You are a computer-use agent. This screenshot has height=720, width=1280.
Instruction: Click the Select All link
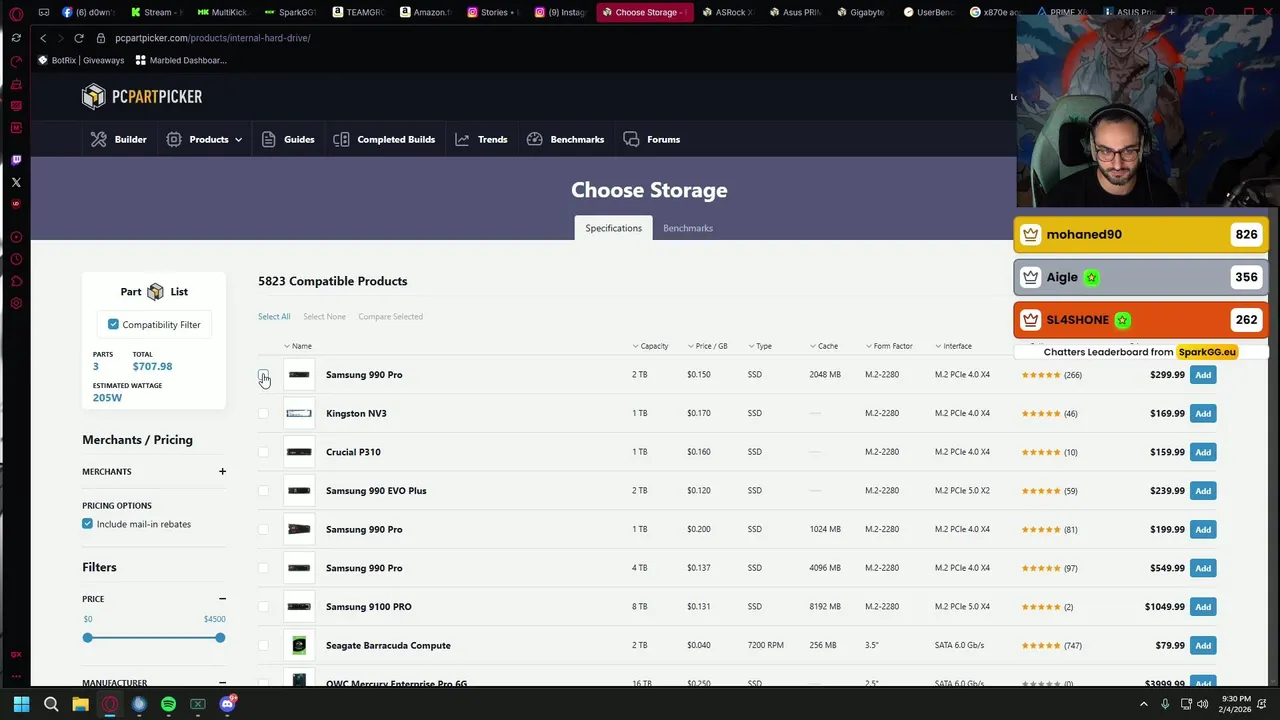tap(274, 317)
